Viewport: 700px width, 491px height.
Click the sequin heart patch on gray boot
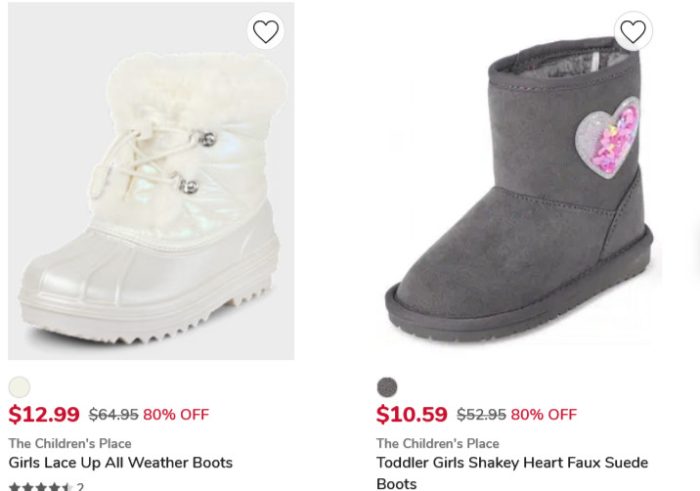coord(610,135)
